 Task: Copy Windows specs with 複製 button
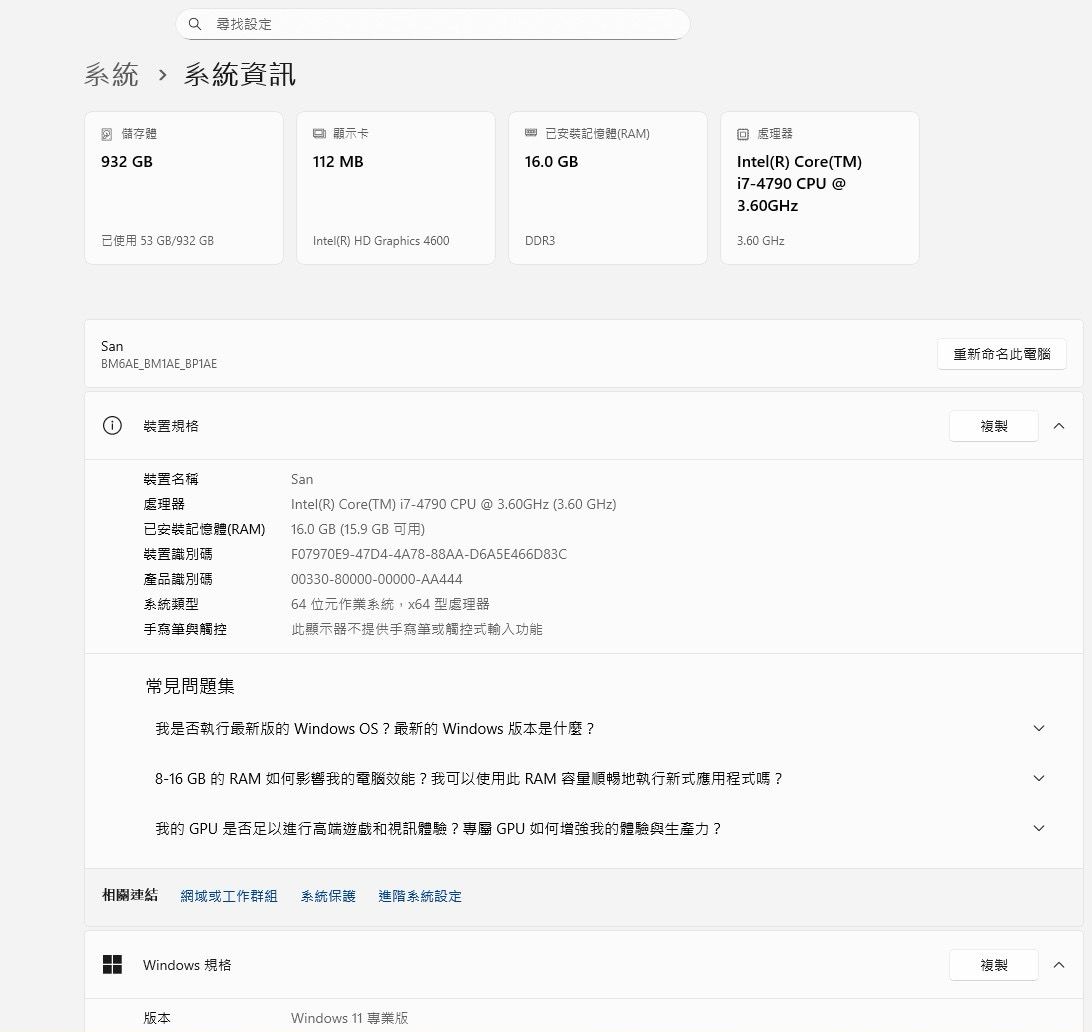coord(993,965)
